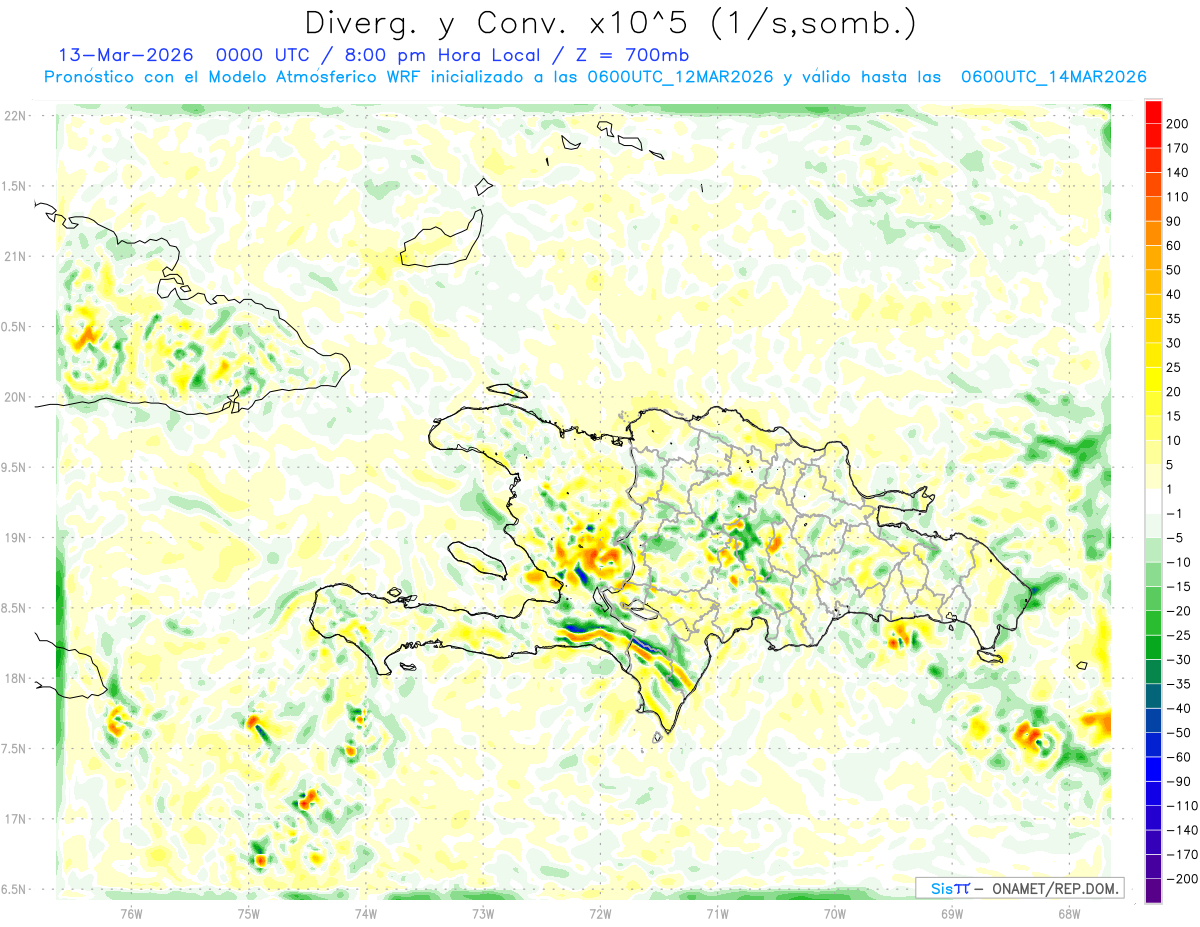Click the 9.5N latitude label

pyautogui.click(x=14, y=467)
